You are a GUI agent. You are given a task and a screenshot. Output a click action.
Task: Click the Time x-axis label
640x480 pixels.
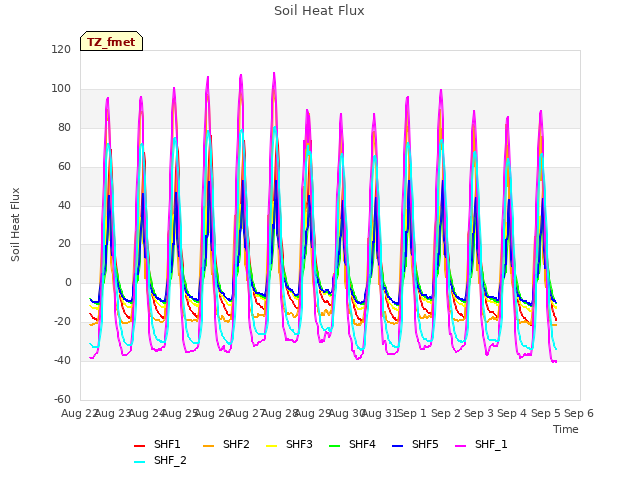[x=565, y=429]
